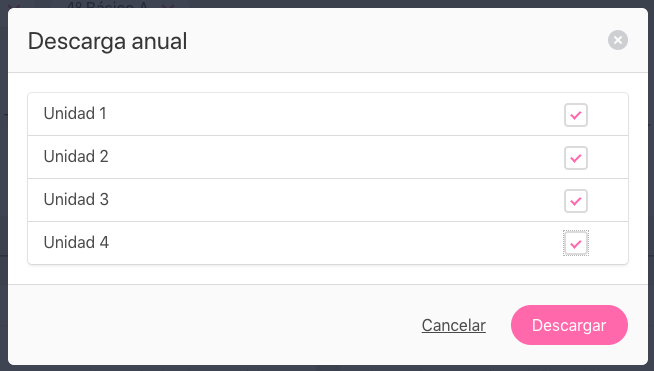This screenshot has height=371, width=654.
Task: Deselect the Unidad 3 checkbox
Action: point(576,201)
